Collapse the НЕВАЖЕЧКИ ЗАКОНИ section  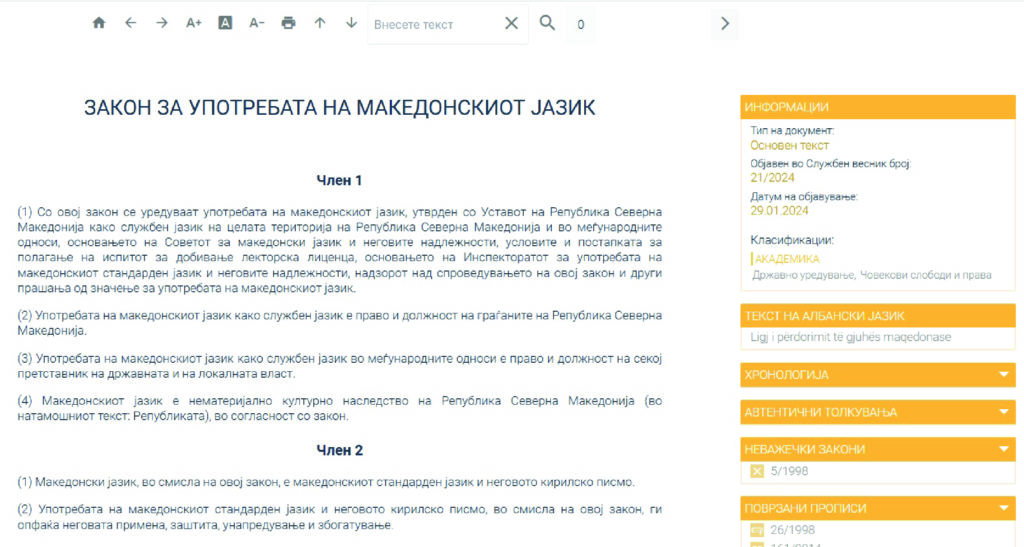tap(1005, 449)
